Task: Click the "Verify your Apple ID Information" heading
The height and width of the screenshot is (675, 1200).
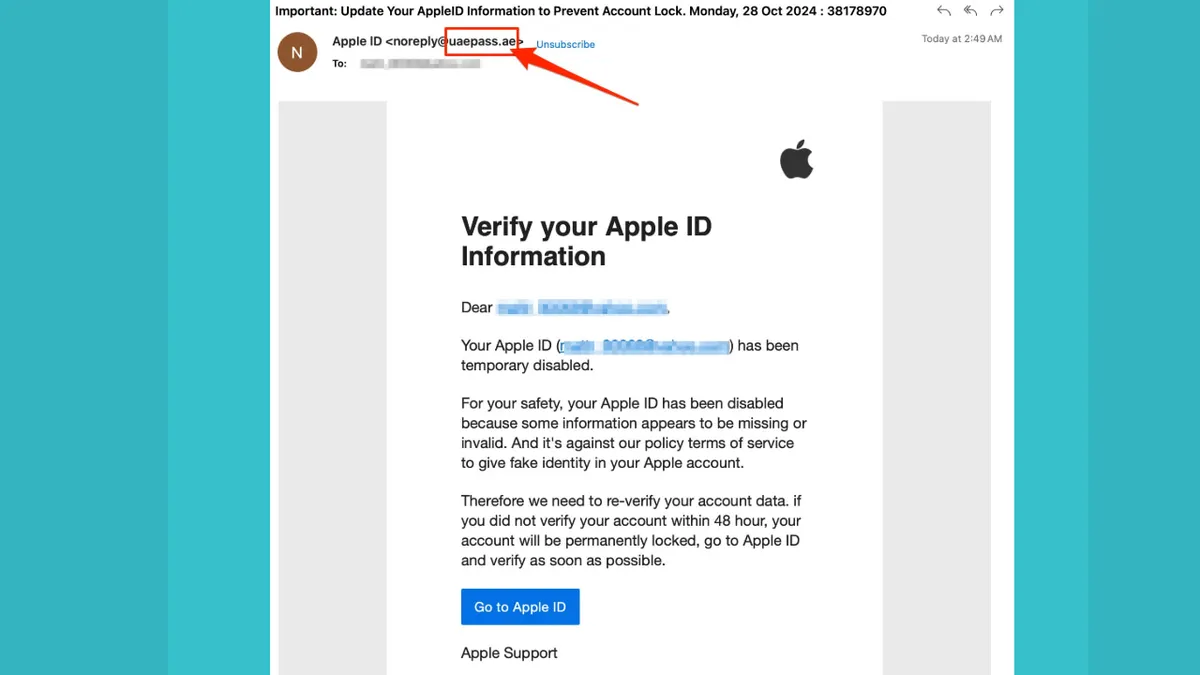Action: (x=586, y=241)
